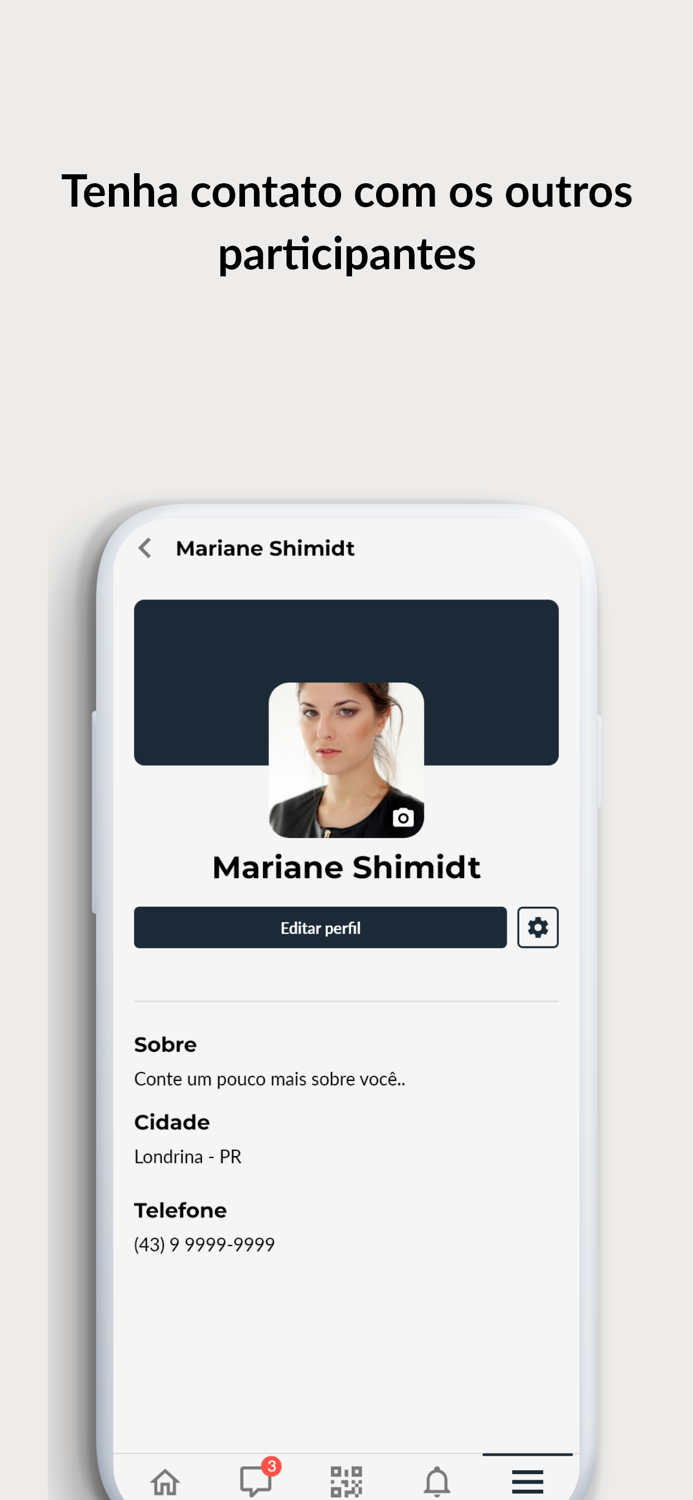Open the hamburger menu tab
693x1500 pixels.
tap(527, 1481)
